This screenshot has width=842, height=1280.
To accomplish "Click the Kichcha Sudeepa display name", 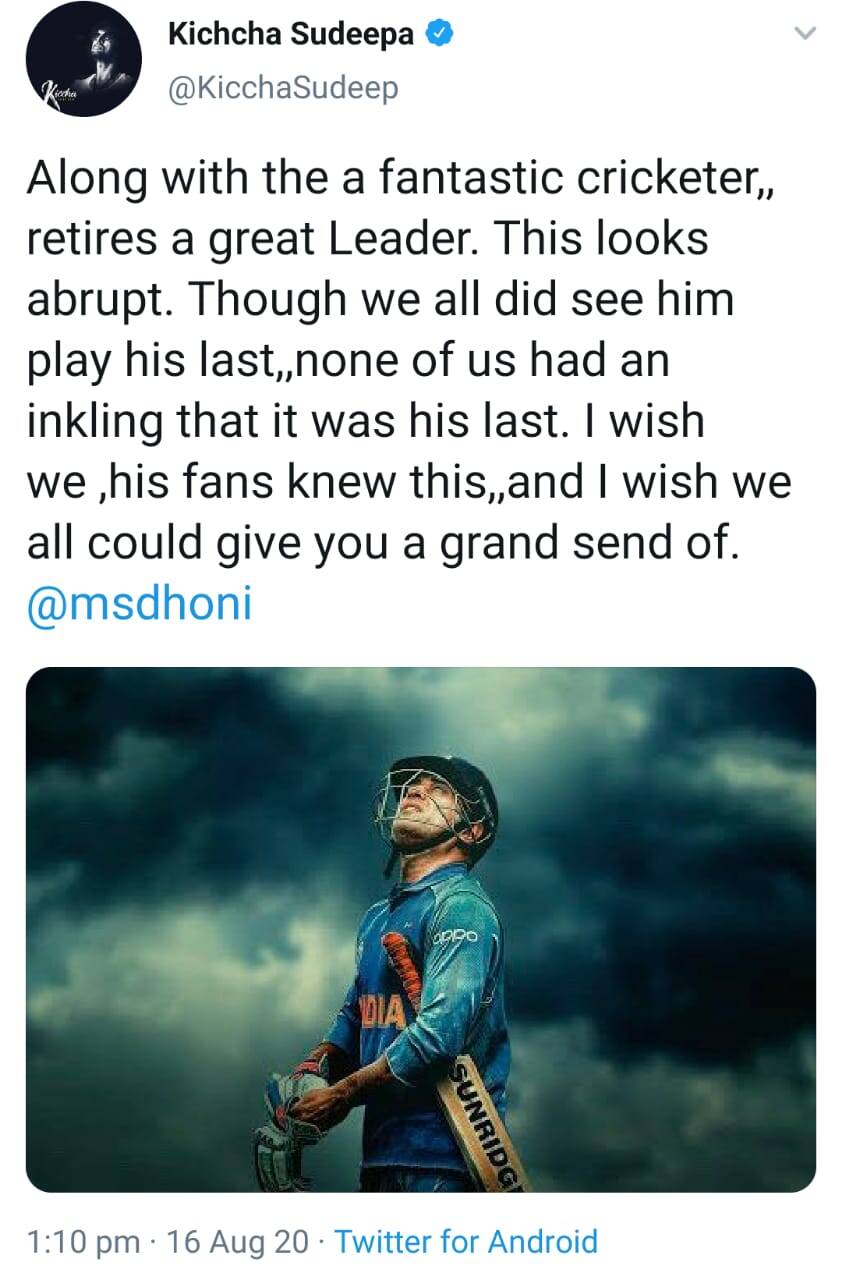I will 290,34.
